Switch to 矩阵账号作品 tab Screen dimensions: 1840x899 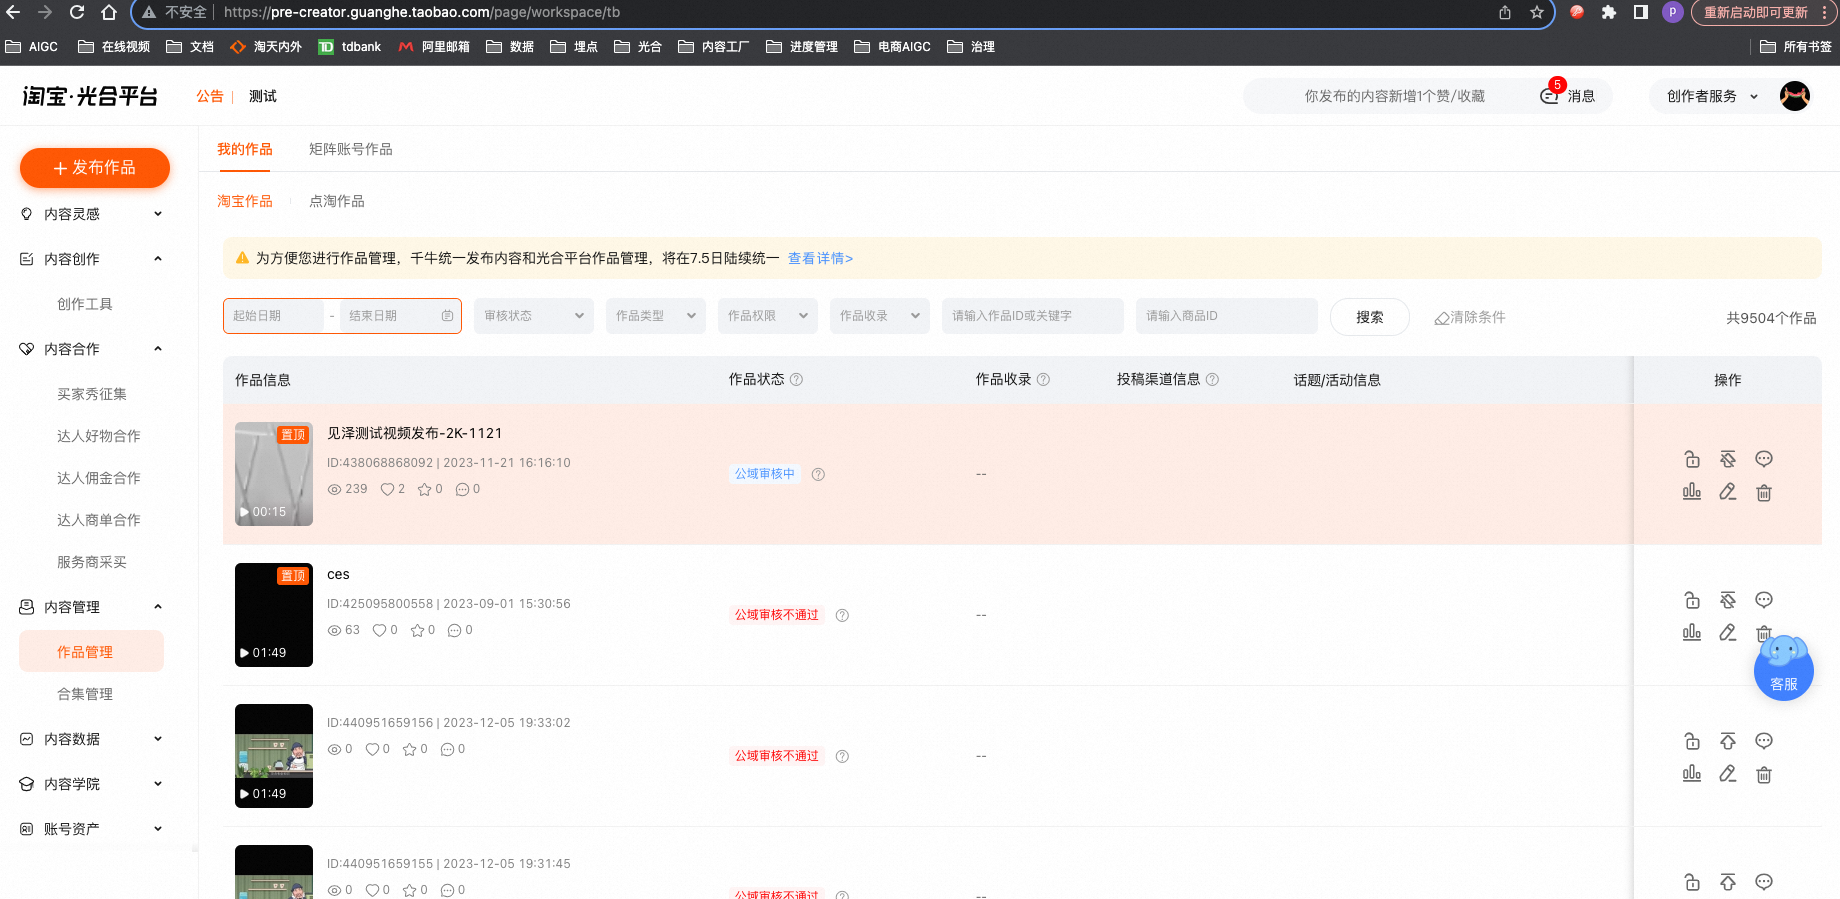(x=351, y=149)
